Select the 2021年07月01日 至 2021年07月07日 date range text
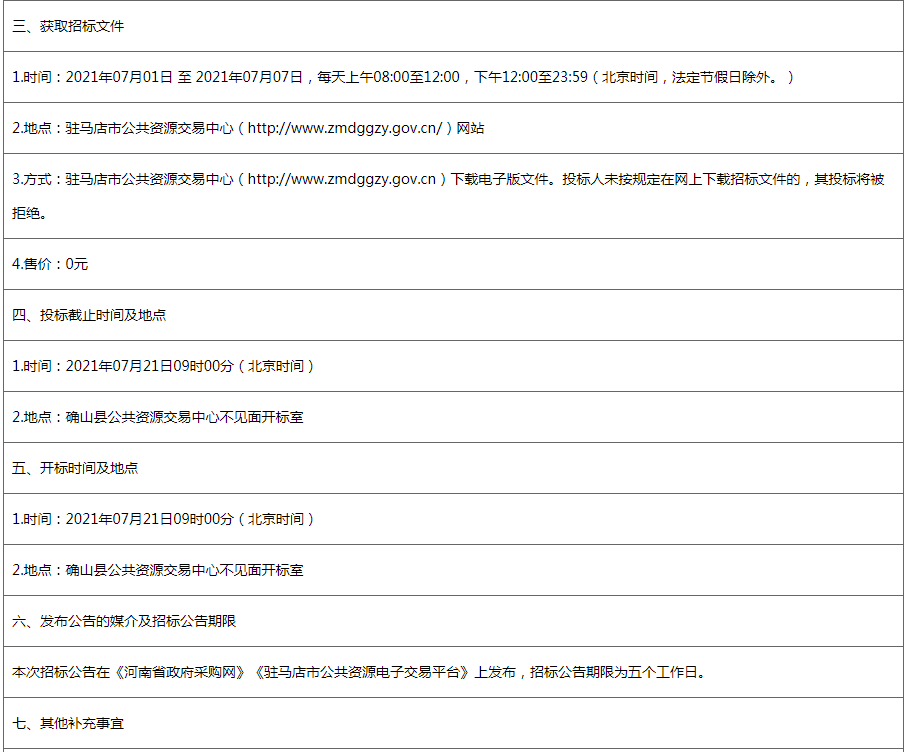Screen dimensions: 907x752 click(185, 77)
